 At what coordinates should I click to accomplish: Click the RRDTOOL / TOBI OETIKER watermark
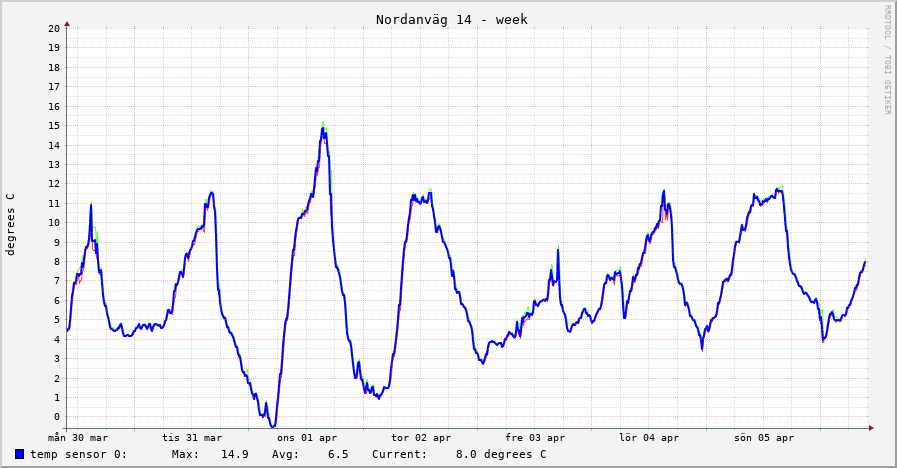pyautogui.click(x=887, y=60)
